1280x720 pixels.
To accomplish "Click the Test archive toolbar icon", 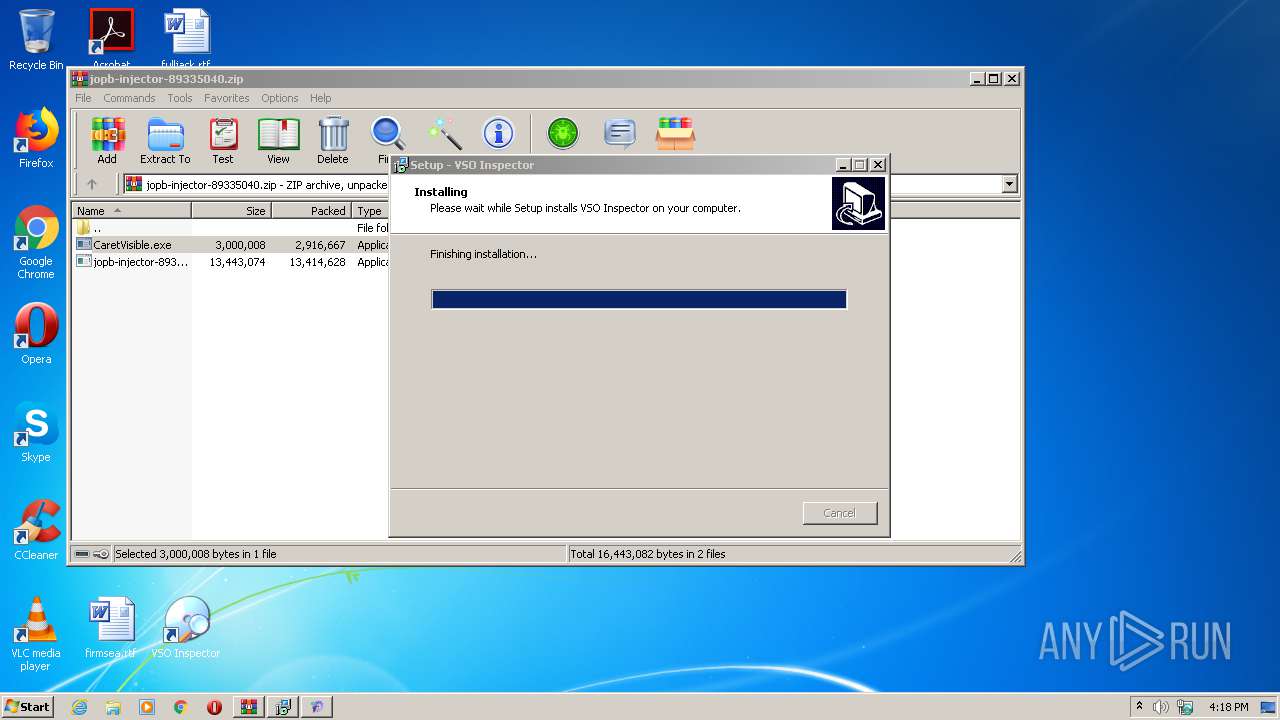I will 223,140.
